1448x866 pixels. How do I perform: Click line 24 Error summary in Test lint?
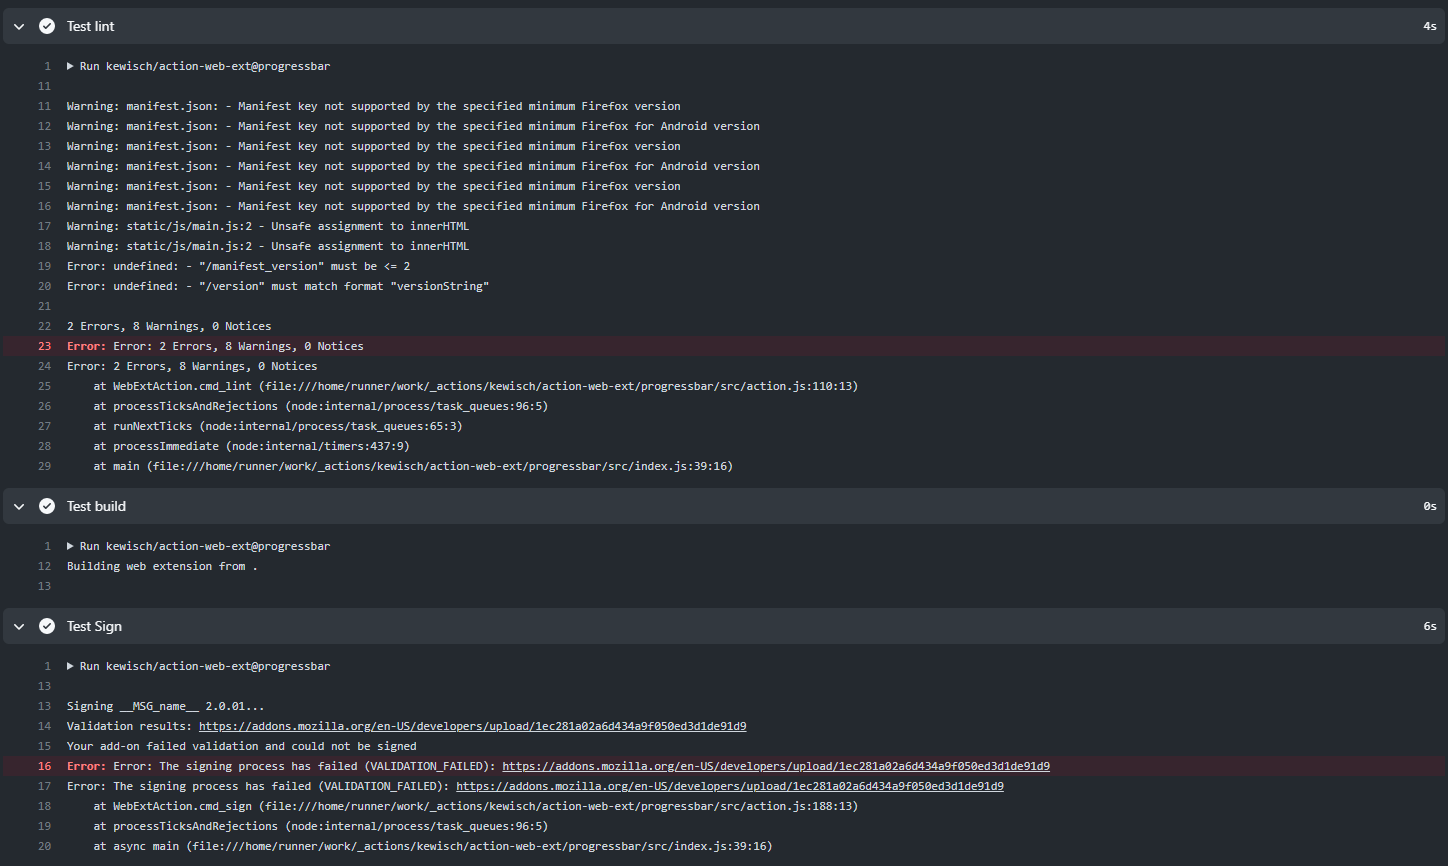coord(192,366)
